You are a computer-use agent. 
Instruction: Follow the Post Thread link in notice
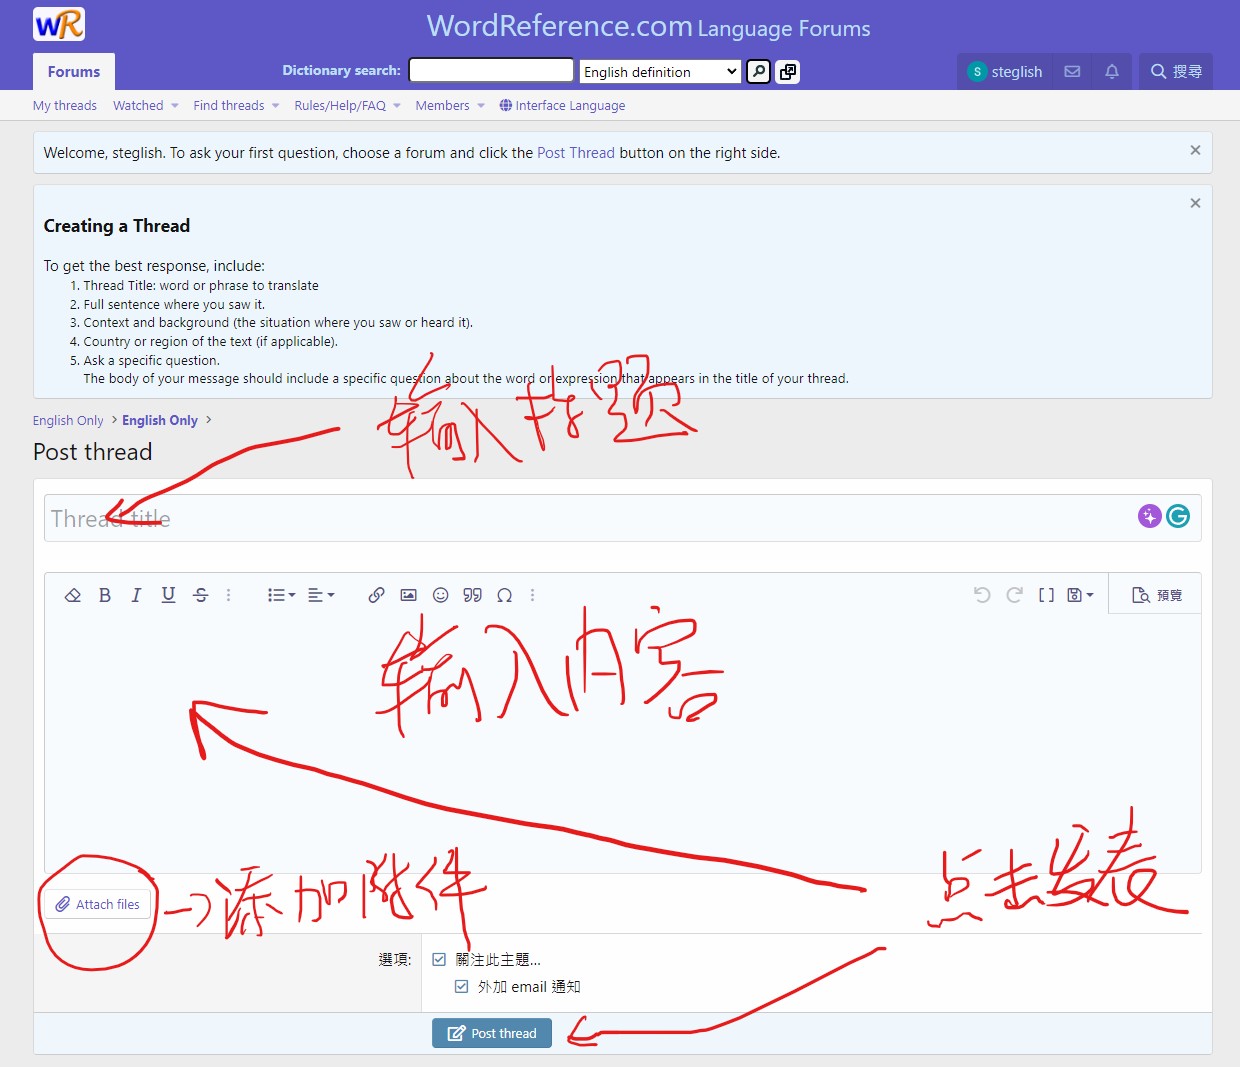pyautogui.click(x=576, y=153)
